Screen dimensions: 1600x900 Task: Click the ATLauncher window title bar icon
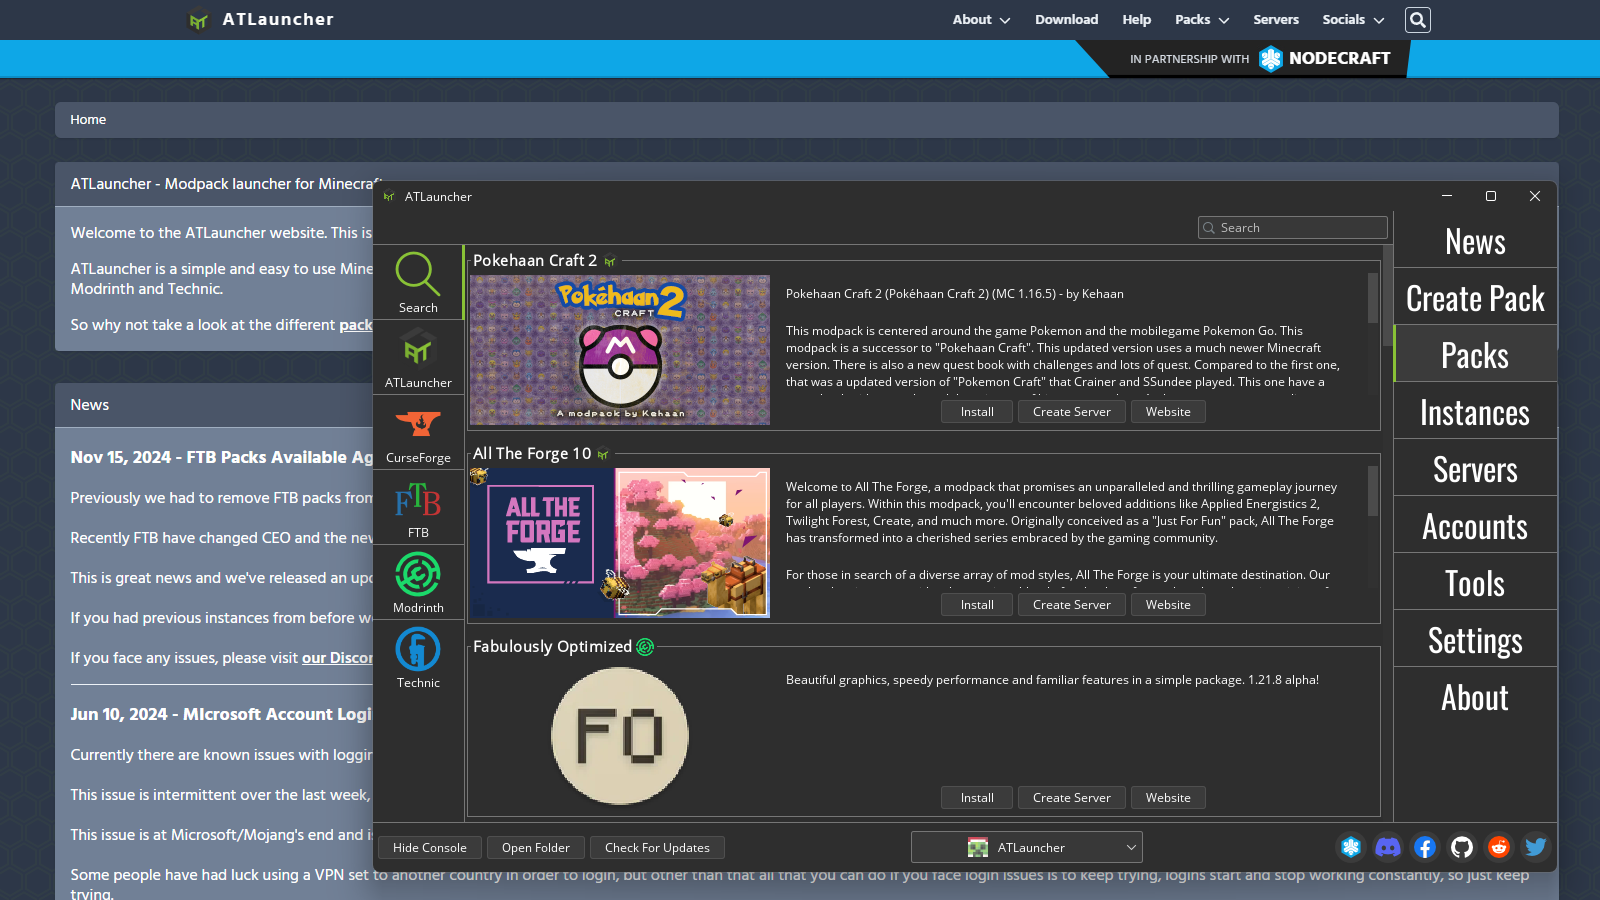pyautogui.click(x=389, y=197)
